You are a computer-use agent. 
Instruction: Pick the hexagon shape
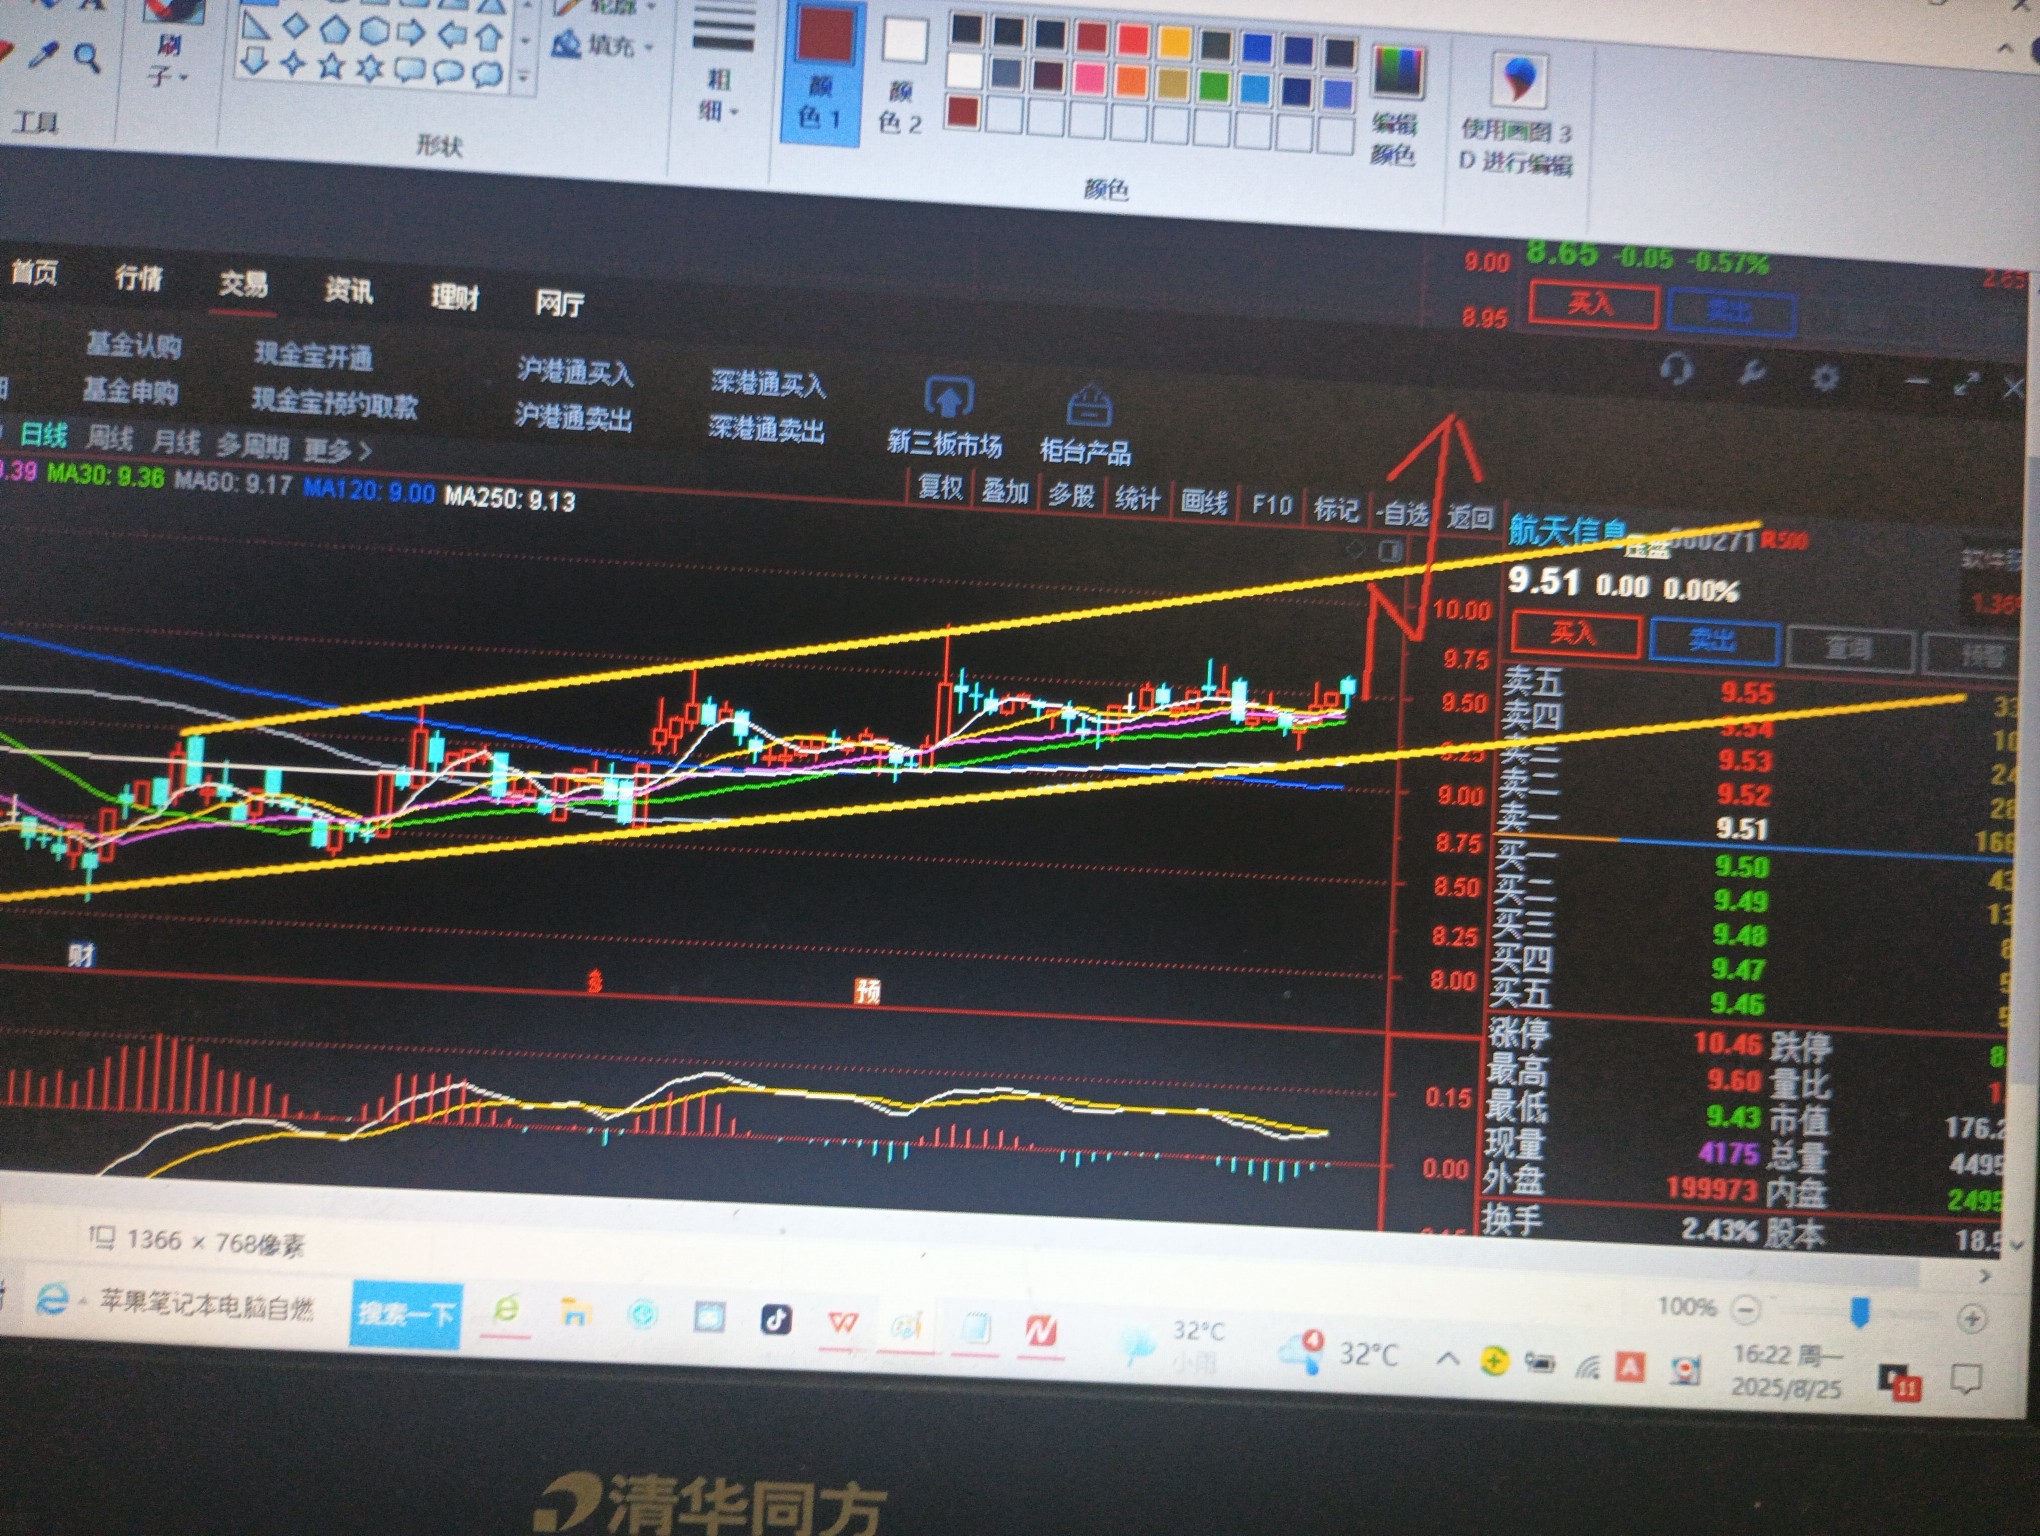coord(374,31)
